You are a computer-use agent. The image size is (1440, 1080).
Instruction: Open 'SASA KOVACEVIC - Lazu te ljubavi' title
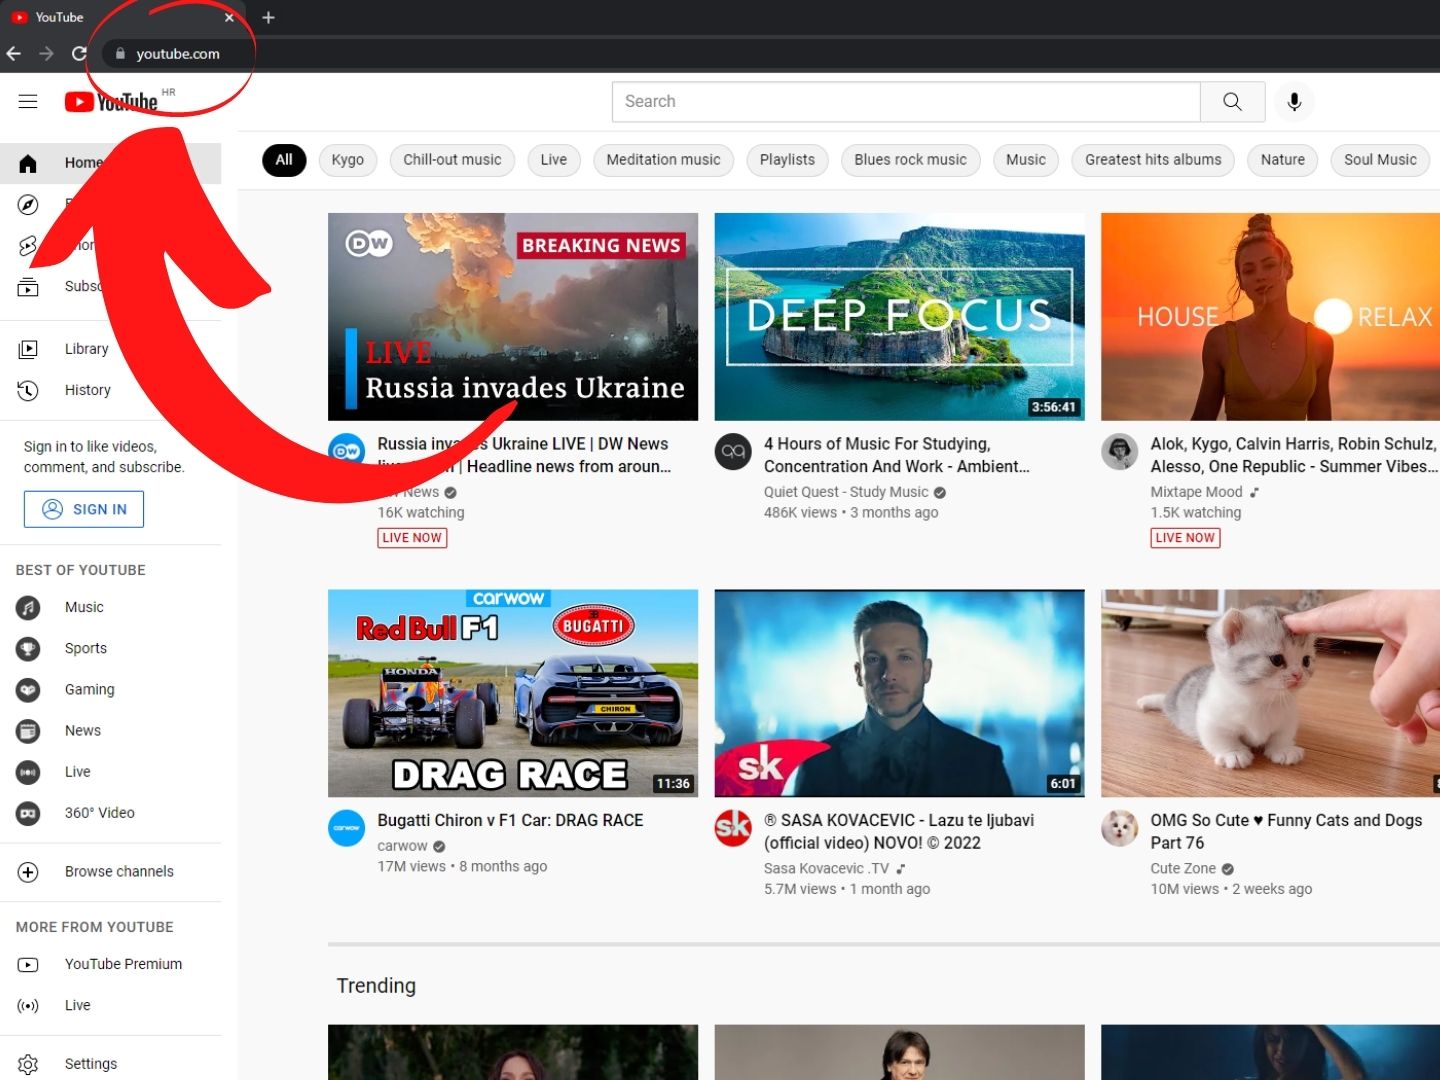click(x=899, y=831)
